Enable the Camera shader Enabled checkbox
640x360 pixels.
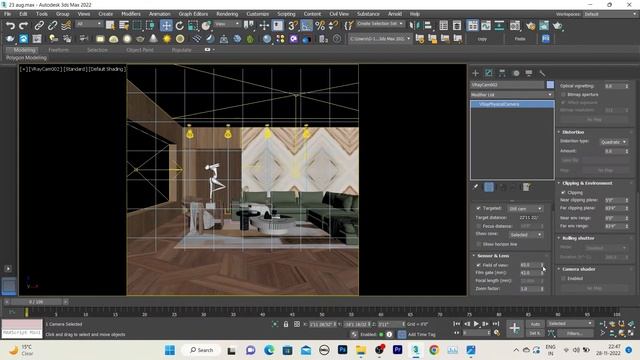pyautogui.click(x=563, y=278)
